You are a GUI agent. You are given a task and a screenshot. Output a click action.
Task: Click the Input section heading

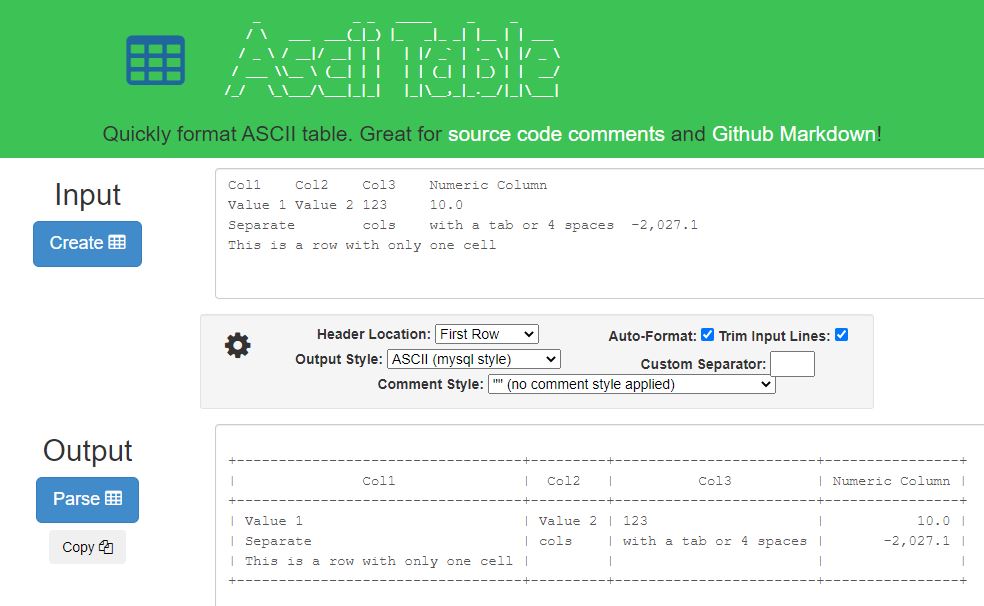tap(87, 196)
